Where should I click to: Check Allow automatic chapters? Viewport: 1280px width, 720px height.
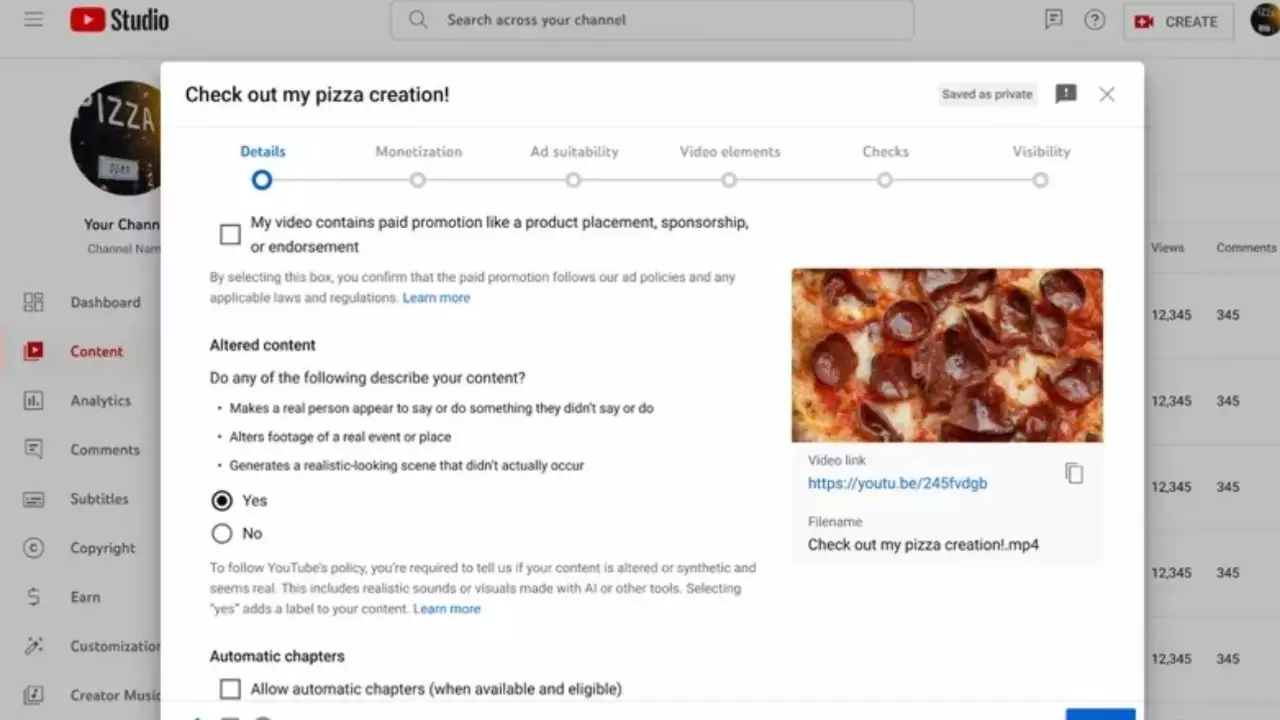230,689
